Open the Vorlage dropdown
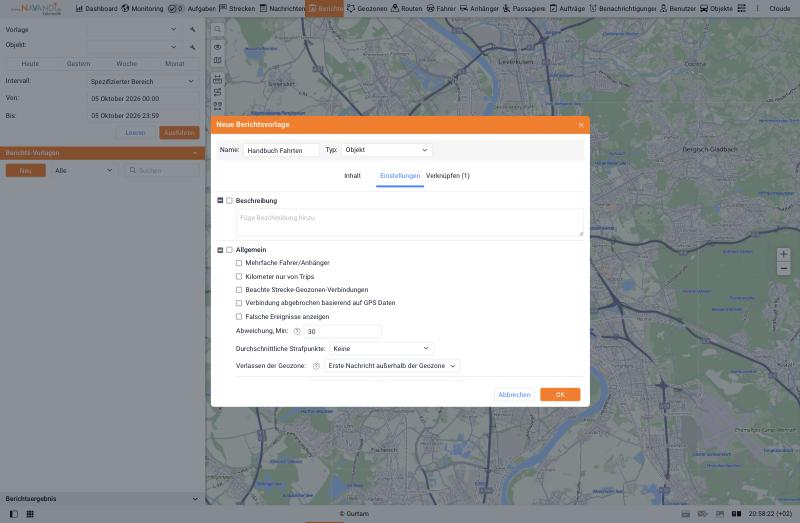The width and height of the screenshot is (800, 523). (x=134, y=30)
